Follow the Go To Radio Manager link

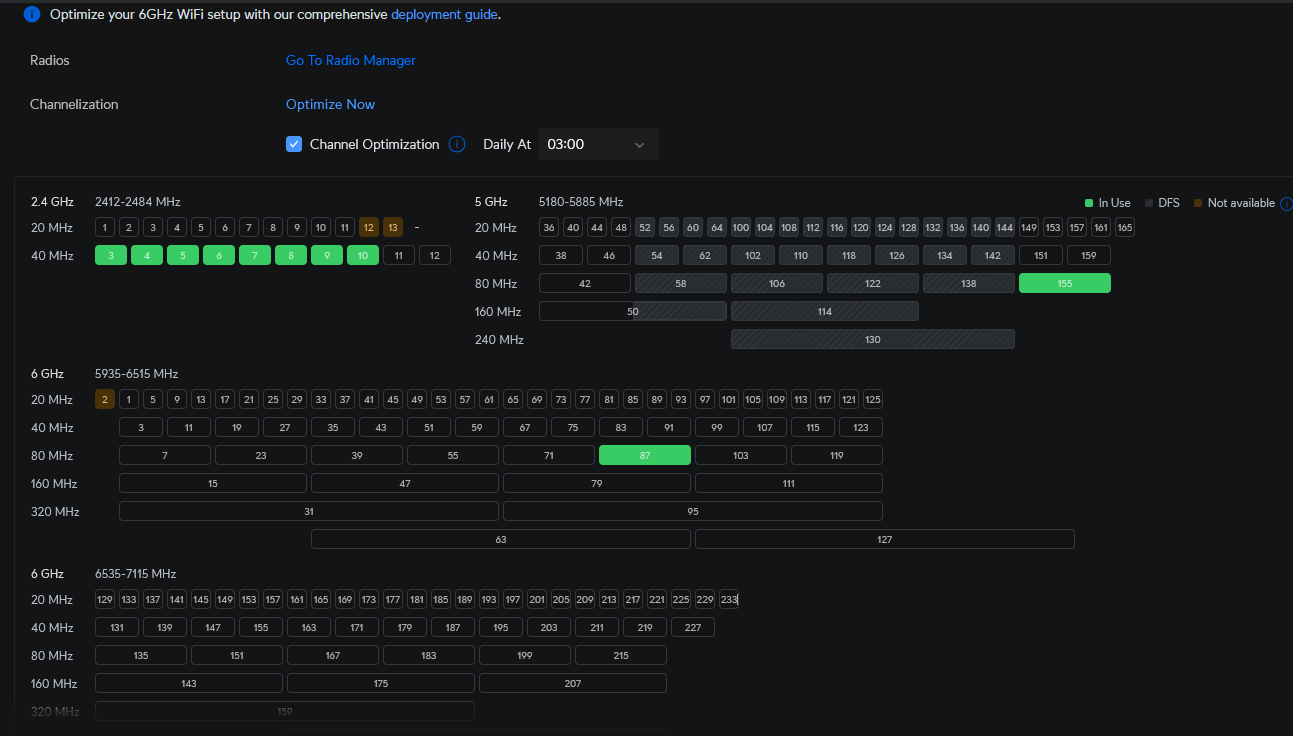(351, 60)
